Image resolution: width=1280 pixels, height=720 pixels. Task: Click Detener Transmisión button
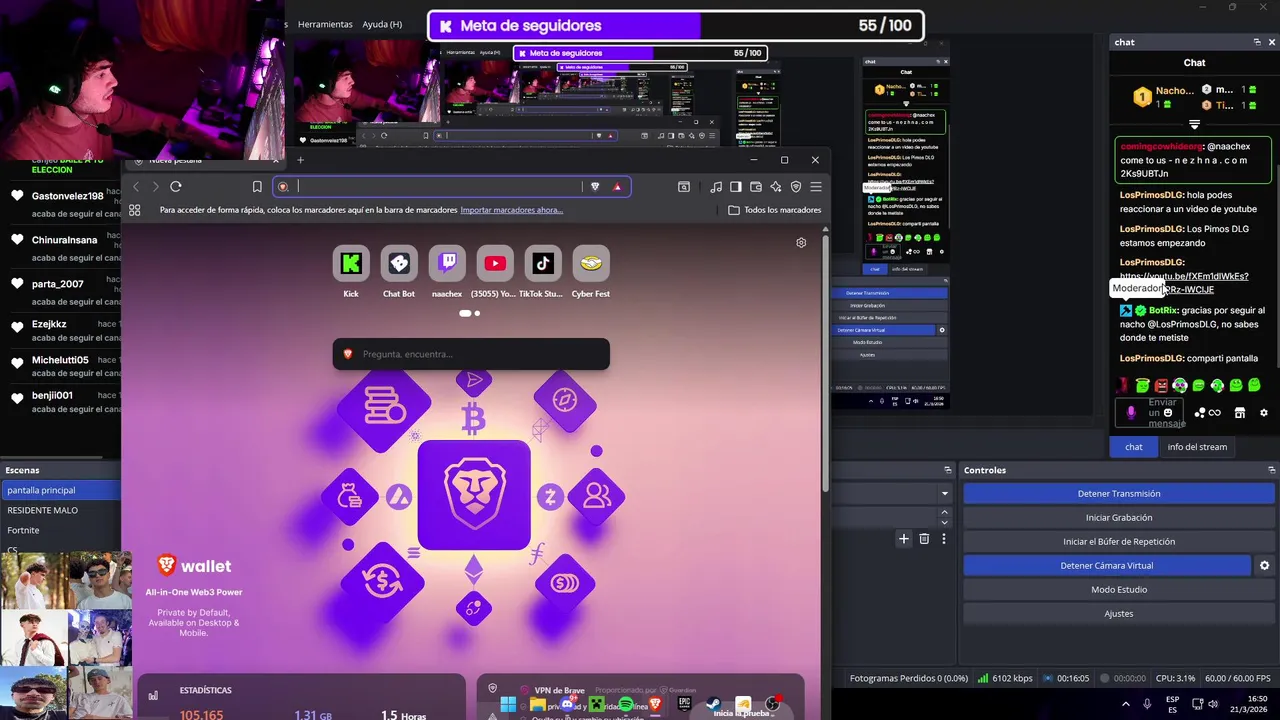coord(1118,493)
